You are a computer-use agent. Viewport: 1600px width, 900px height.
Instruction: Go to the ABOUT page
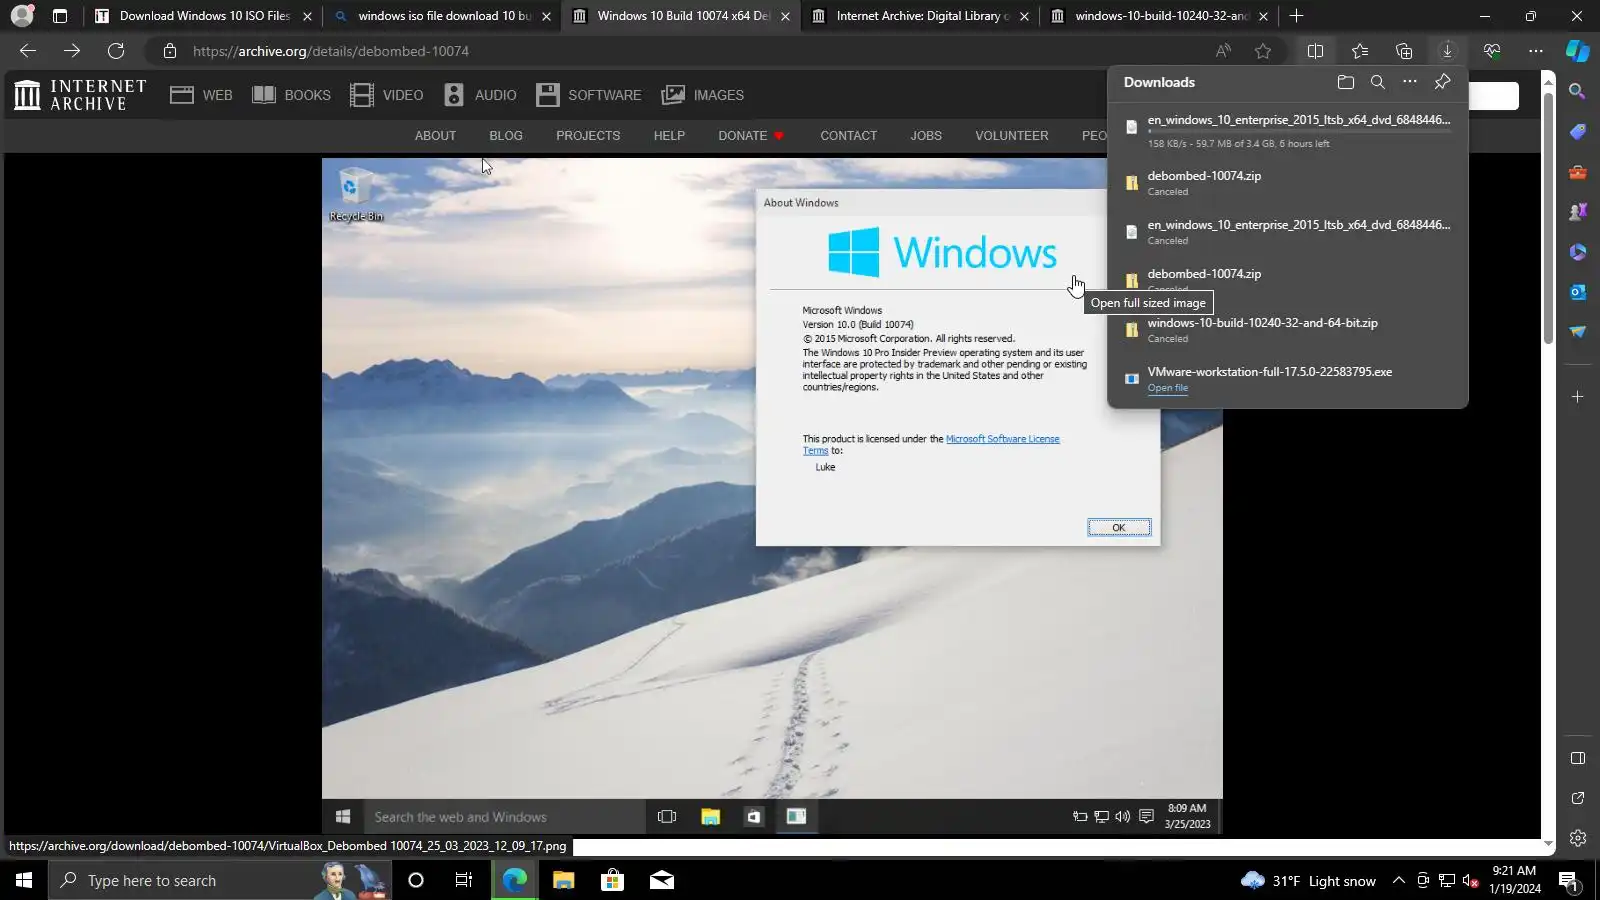tap(435, 135)
